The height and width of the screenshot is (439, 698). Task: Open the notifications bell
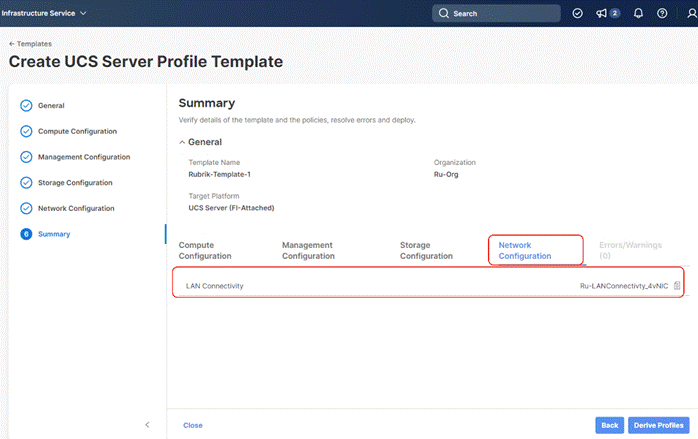640,13
